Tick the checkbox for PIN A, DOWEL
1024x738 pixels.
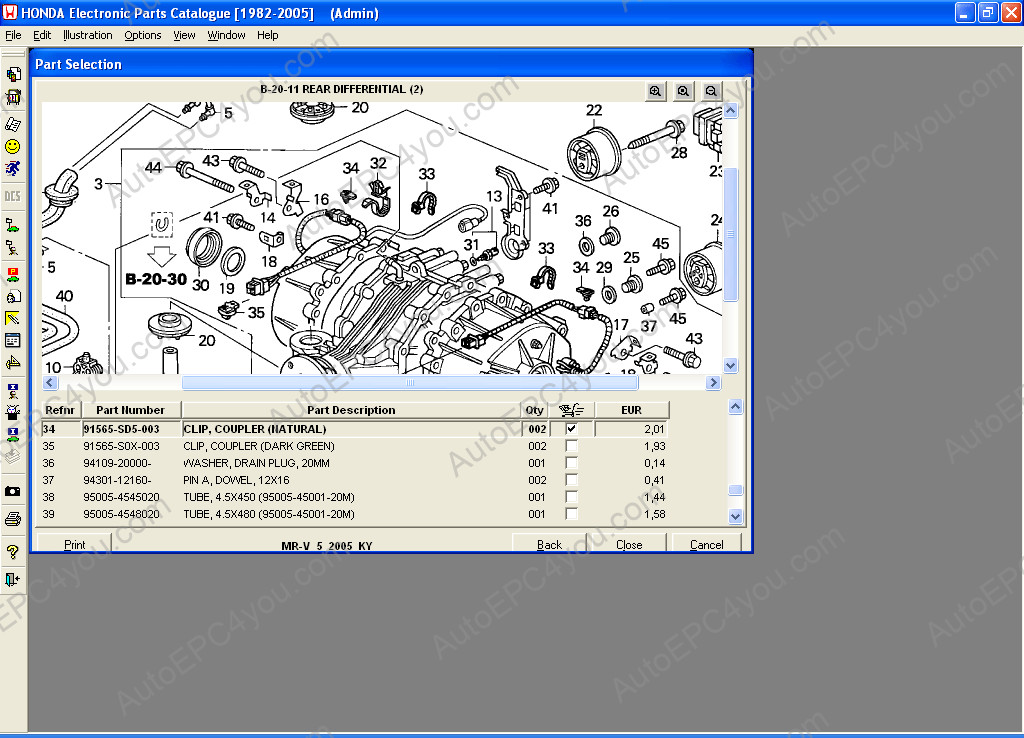[x=571, y=480]
